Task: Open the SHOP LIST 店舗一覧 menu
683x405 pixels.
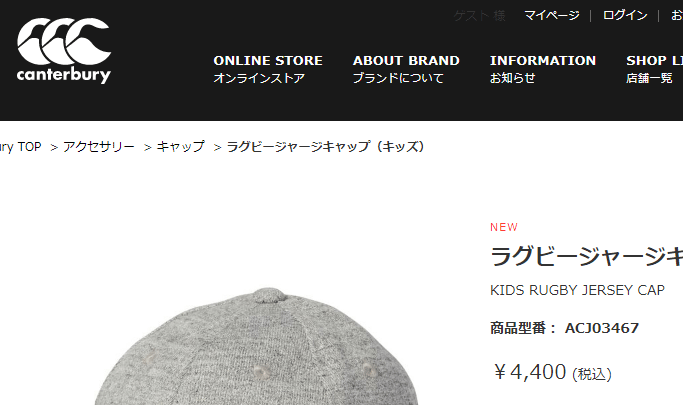Action: 654,69
